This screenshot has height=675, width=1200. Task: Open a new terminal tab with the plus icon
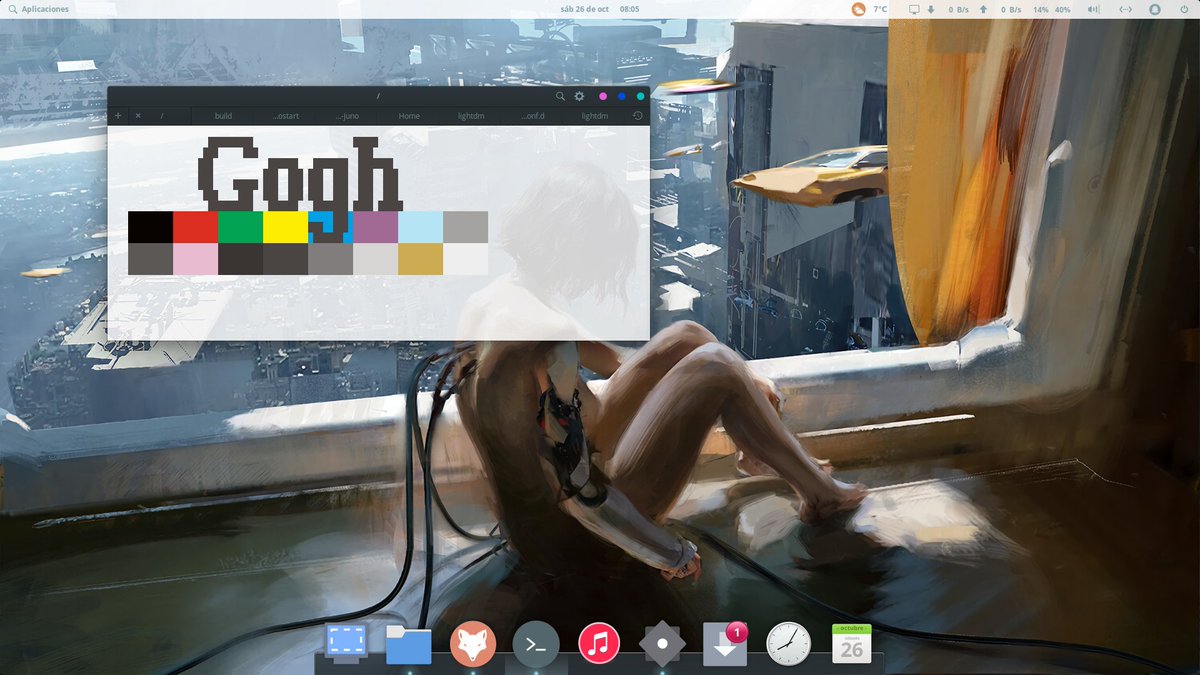tap(118, 116)
